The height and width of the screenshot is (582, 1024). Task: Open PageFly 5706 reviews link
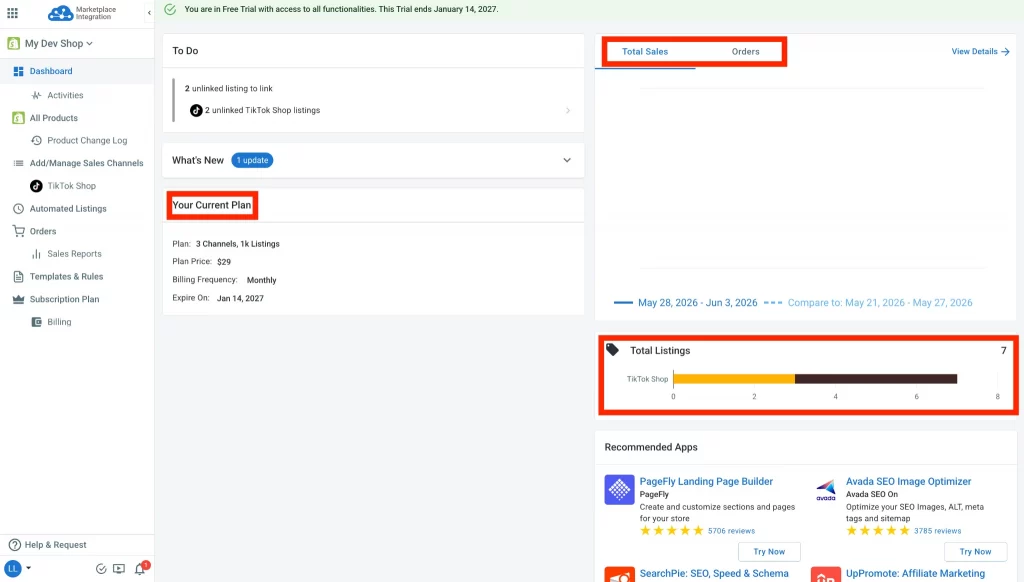[x=731, y=531]
